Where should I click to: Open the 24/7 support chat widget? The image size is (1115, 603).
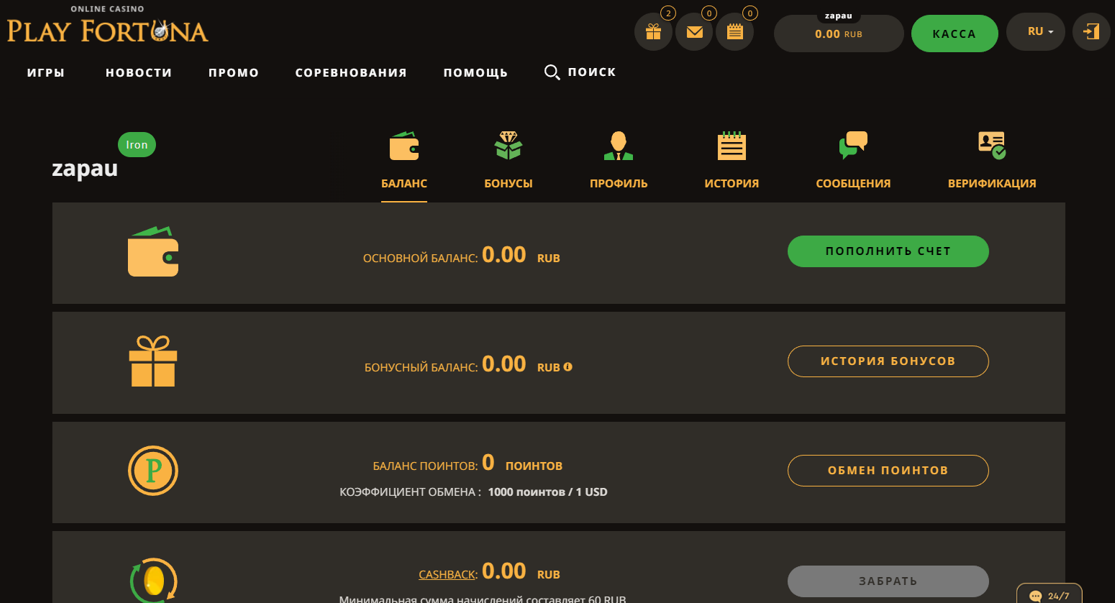1050,594
